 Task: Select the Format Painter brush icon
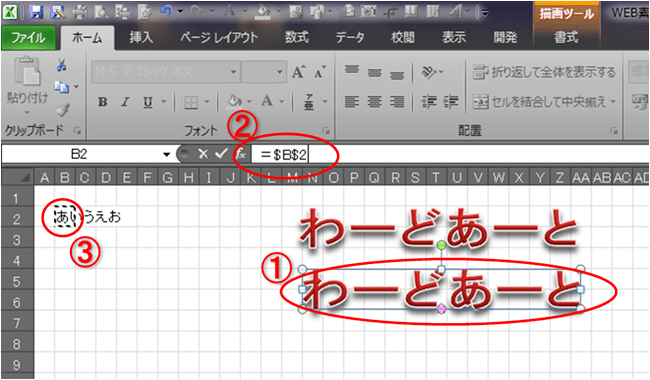point(62,110)
